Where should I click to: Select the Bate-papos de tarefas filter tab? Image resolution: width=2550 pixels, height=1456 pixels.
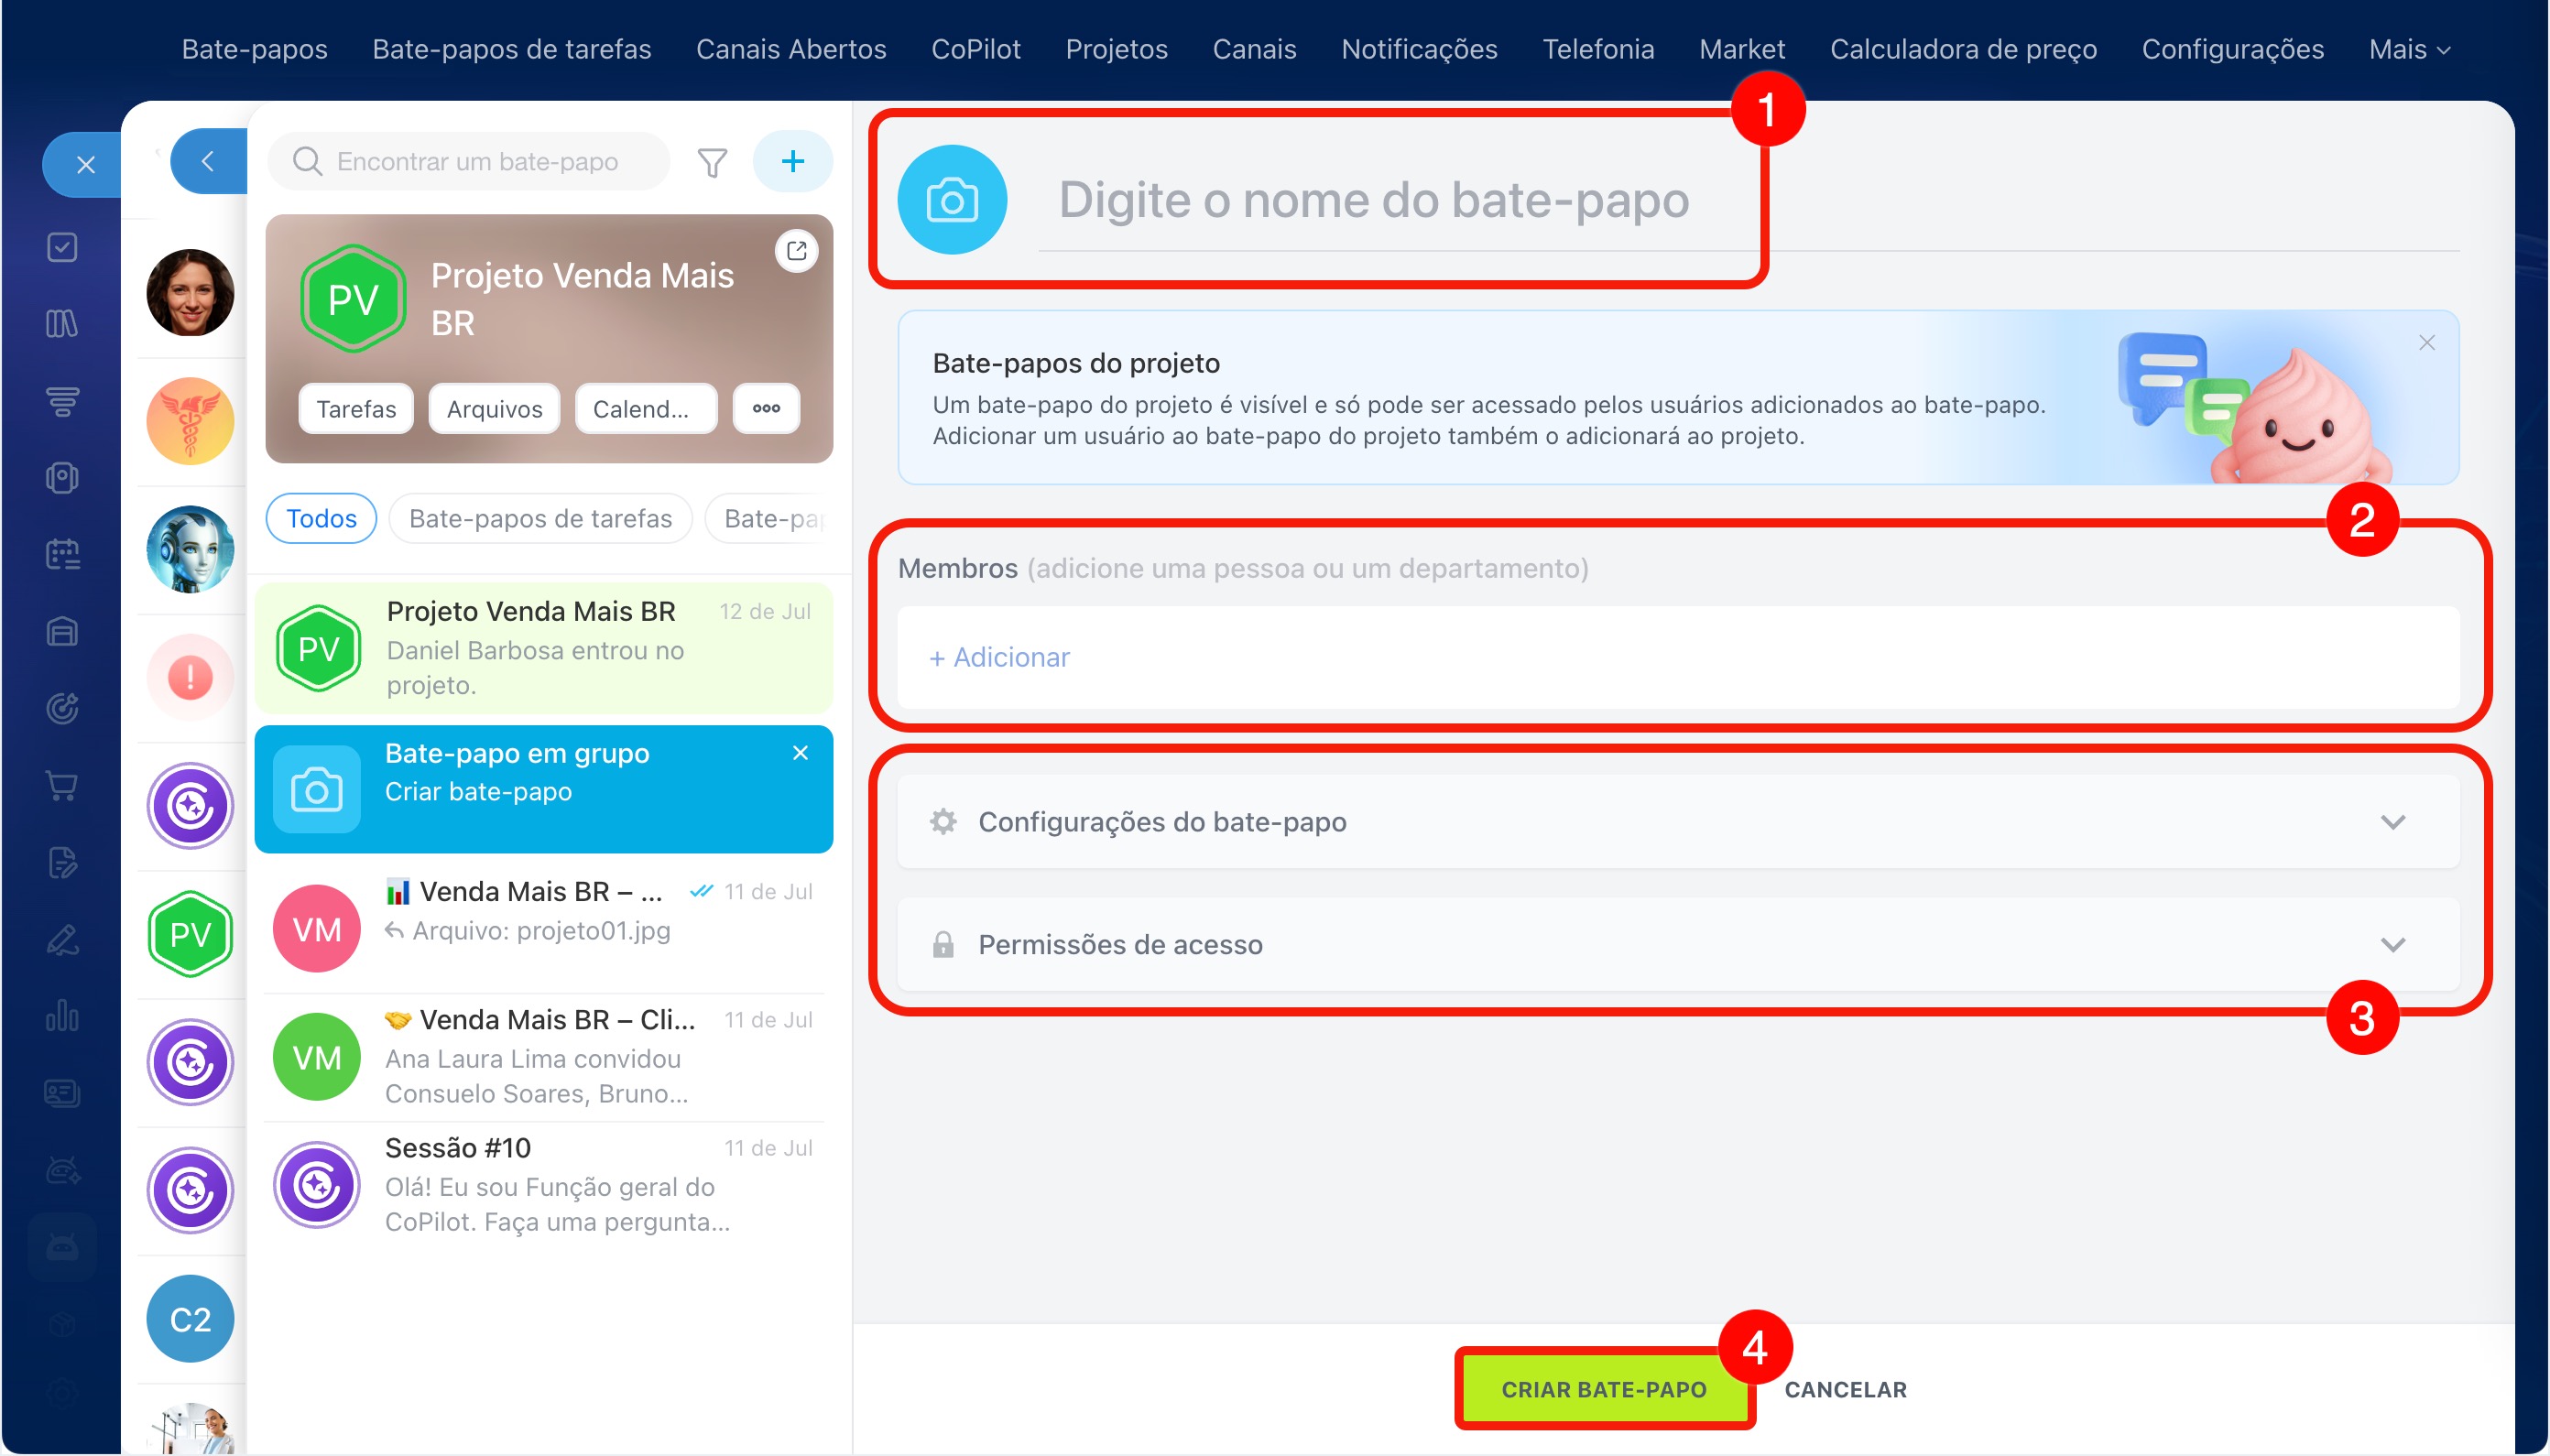540,518
